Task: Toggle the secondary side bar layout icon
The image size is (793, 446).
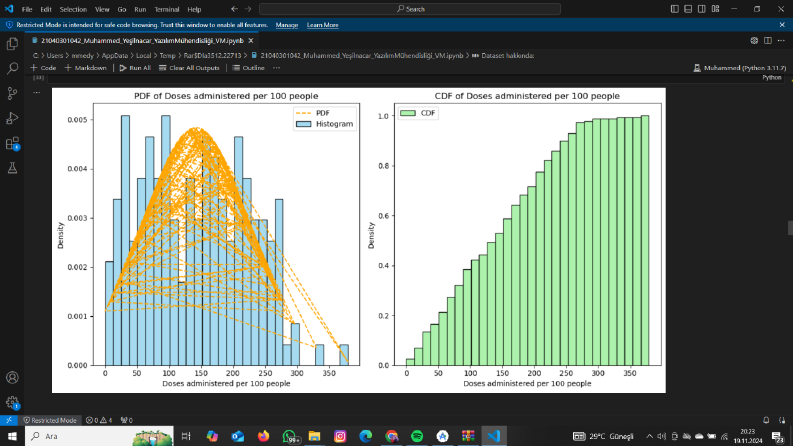Action: 701,9
